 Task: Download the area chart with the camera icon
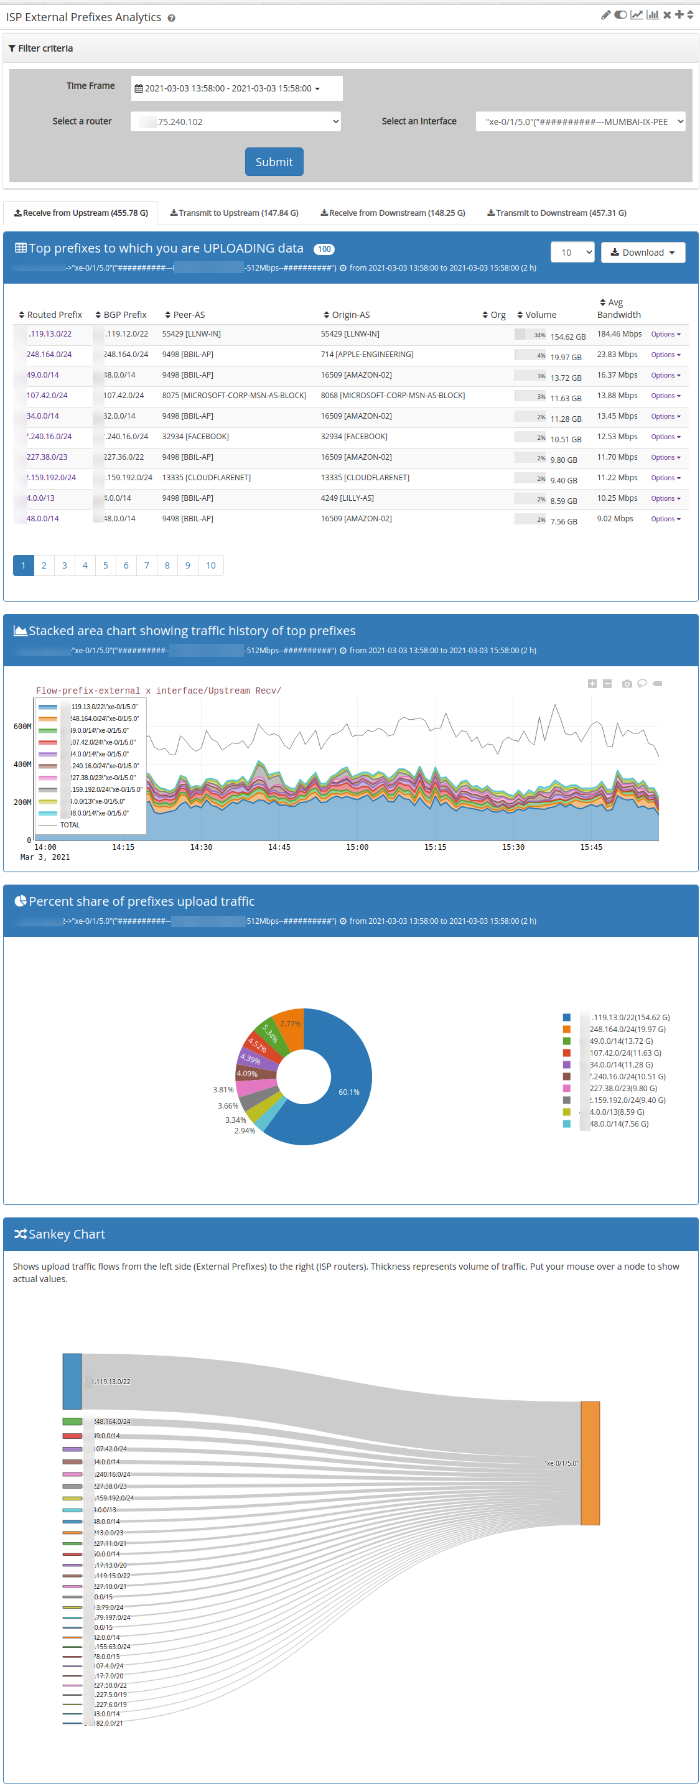coord(627,684)
